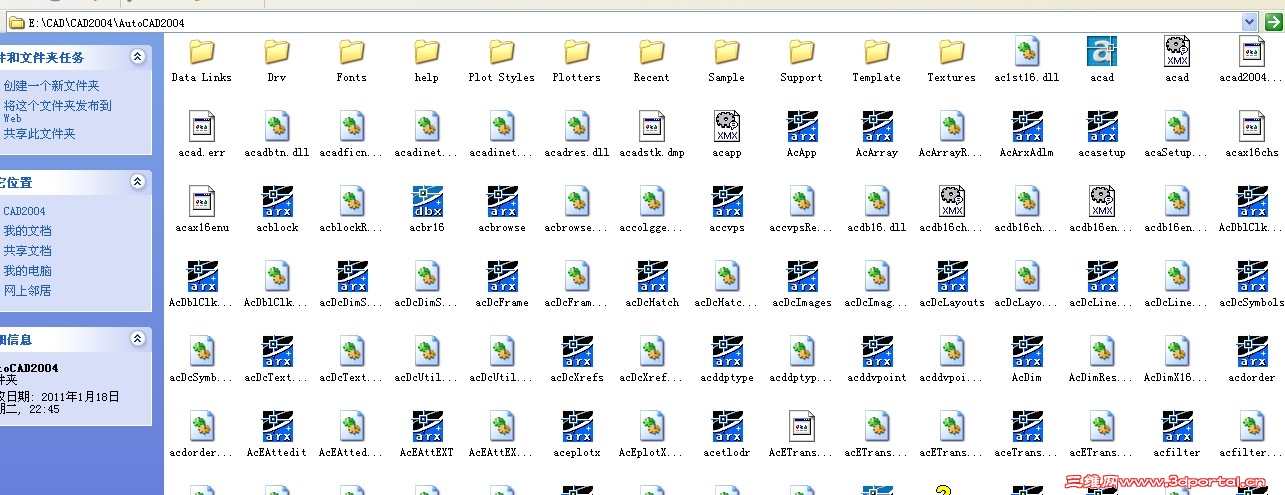Click '创建一个新文件夹' link

pos(51,86)
